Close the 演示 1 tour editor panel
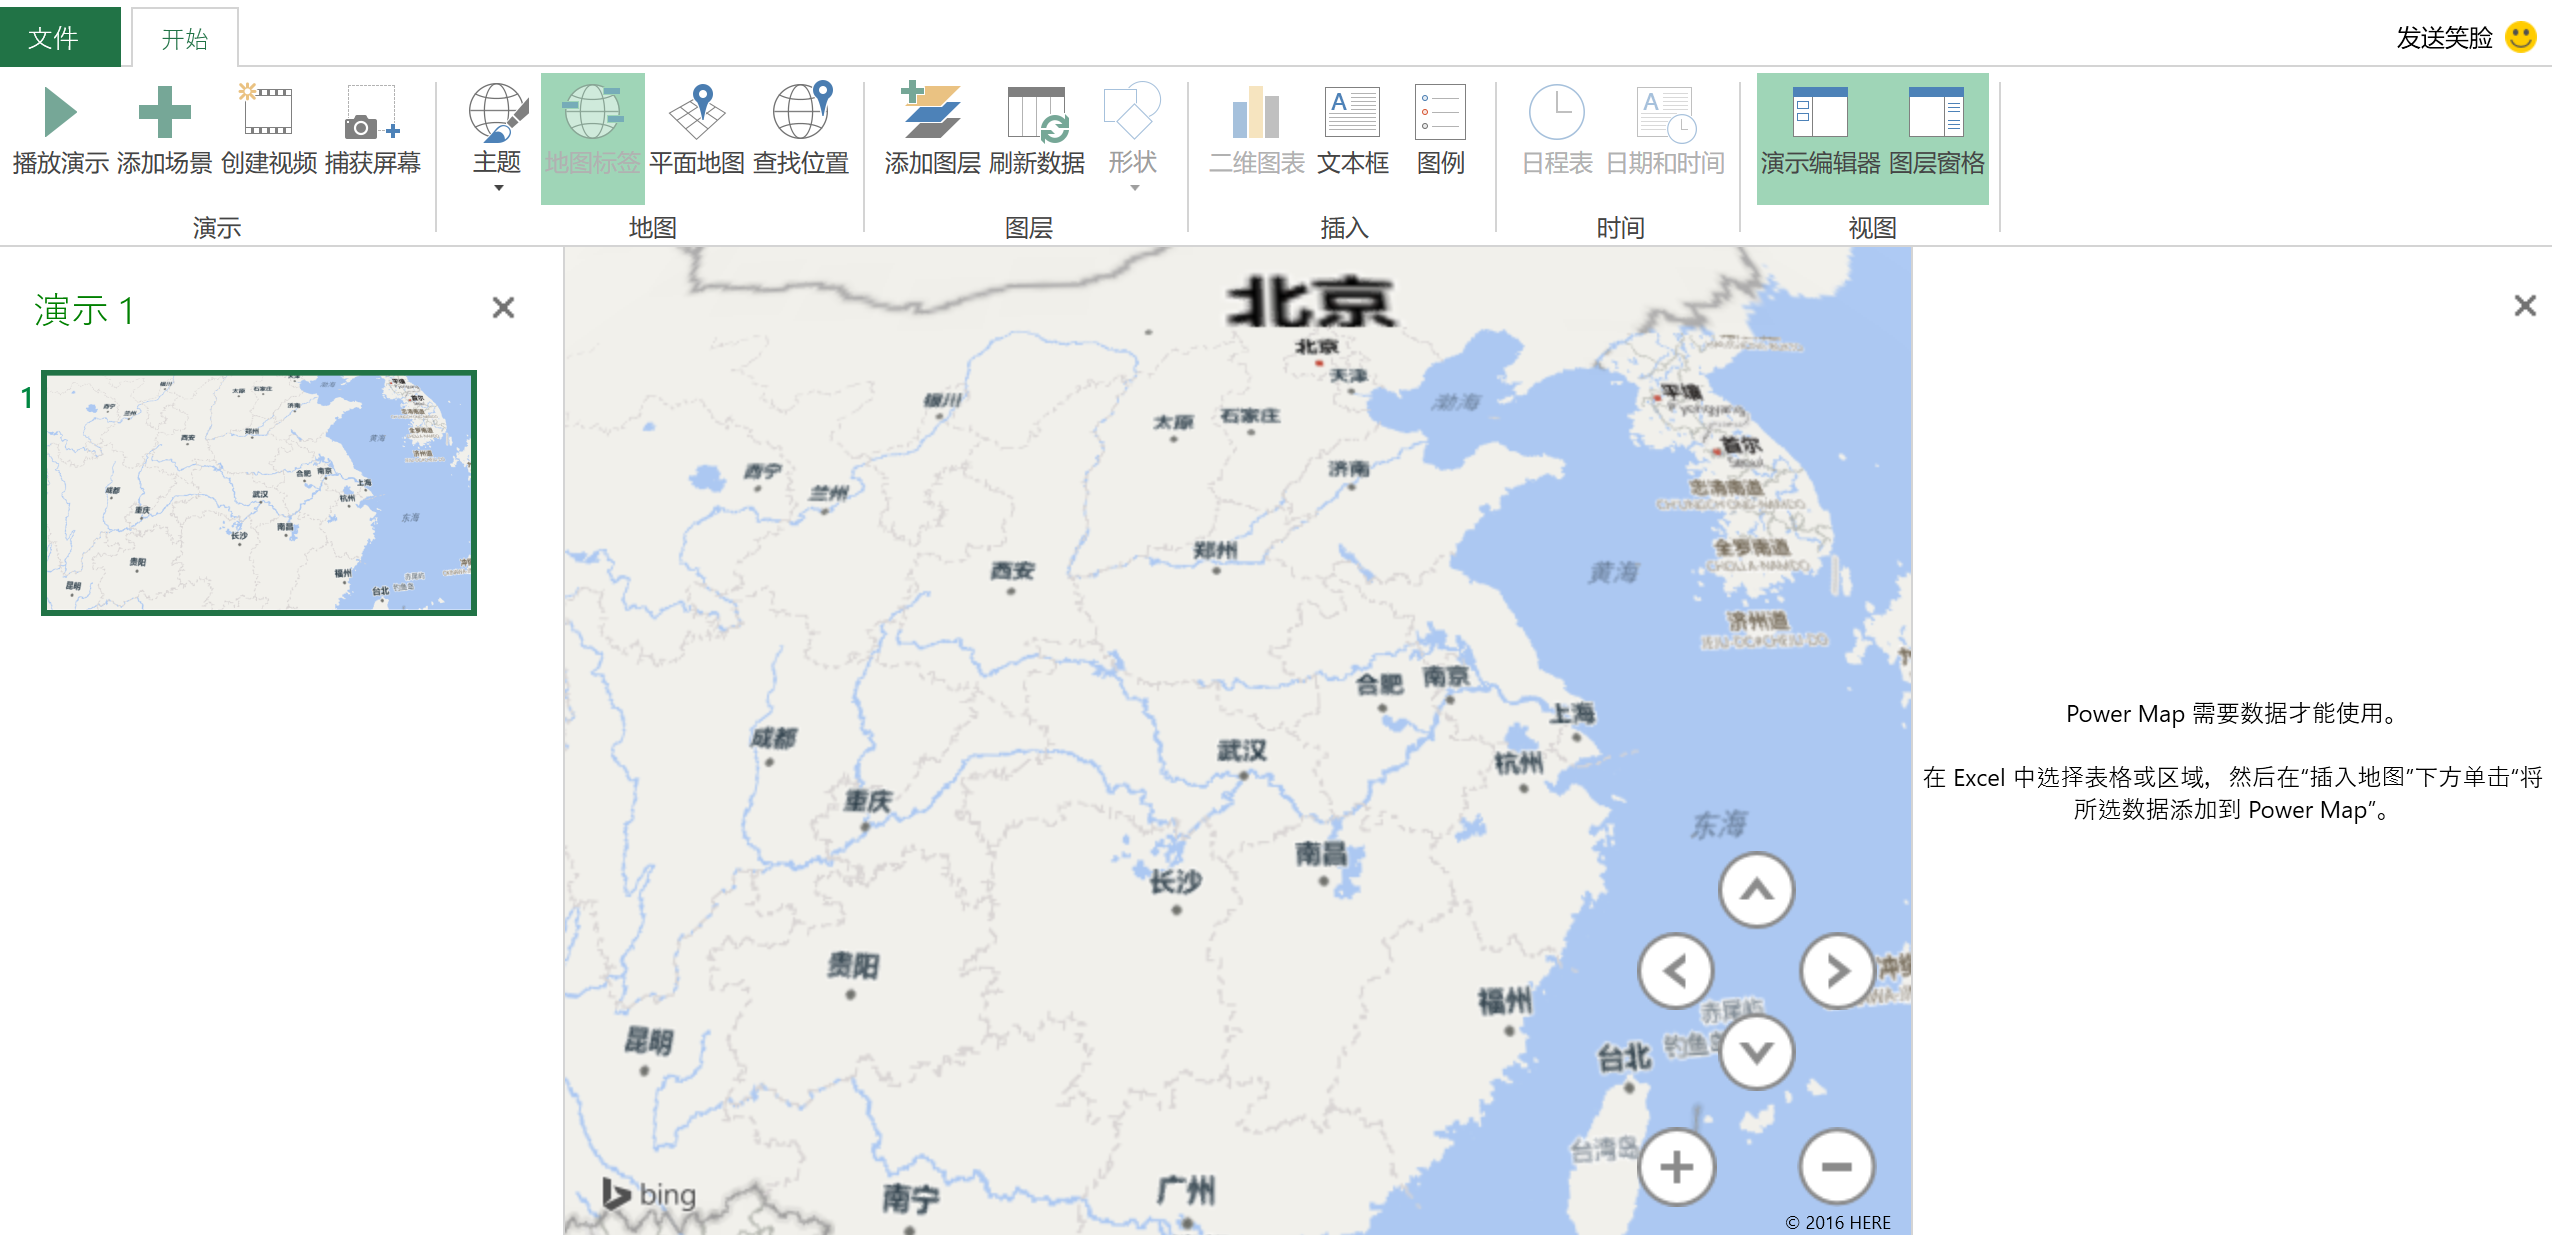The width and height of the screenshot is (2552, 1235). click(503, 308)
